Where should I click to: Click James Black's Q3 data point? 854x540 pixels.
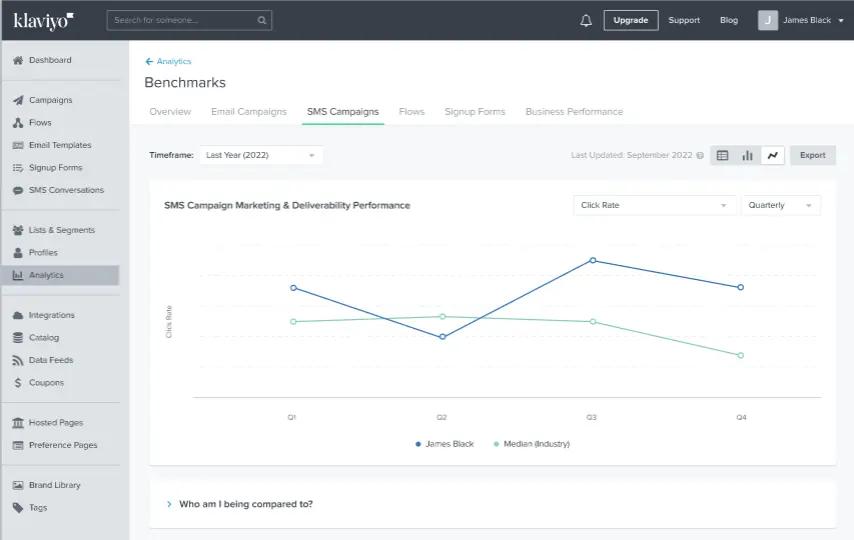(x=593, y=260)
